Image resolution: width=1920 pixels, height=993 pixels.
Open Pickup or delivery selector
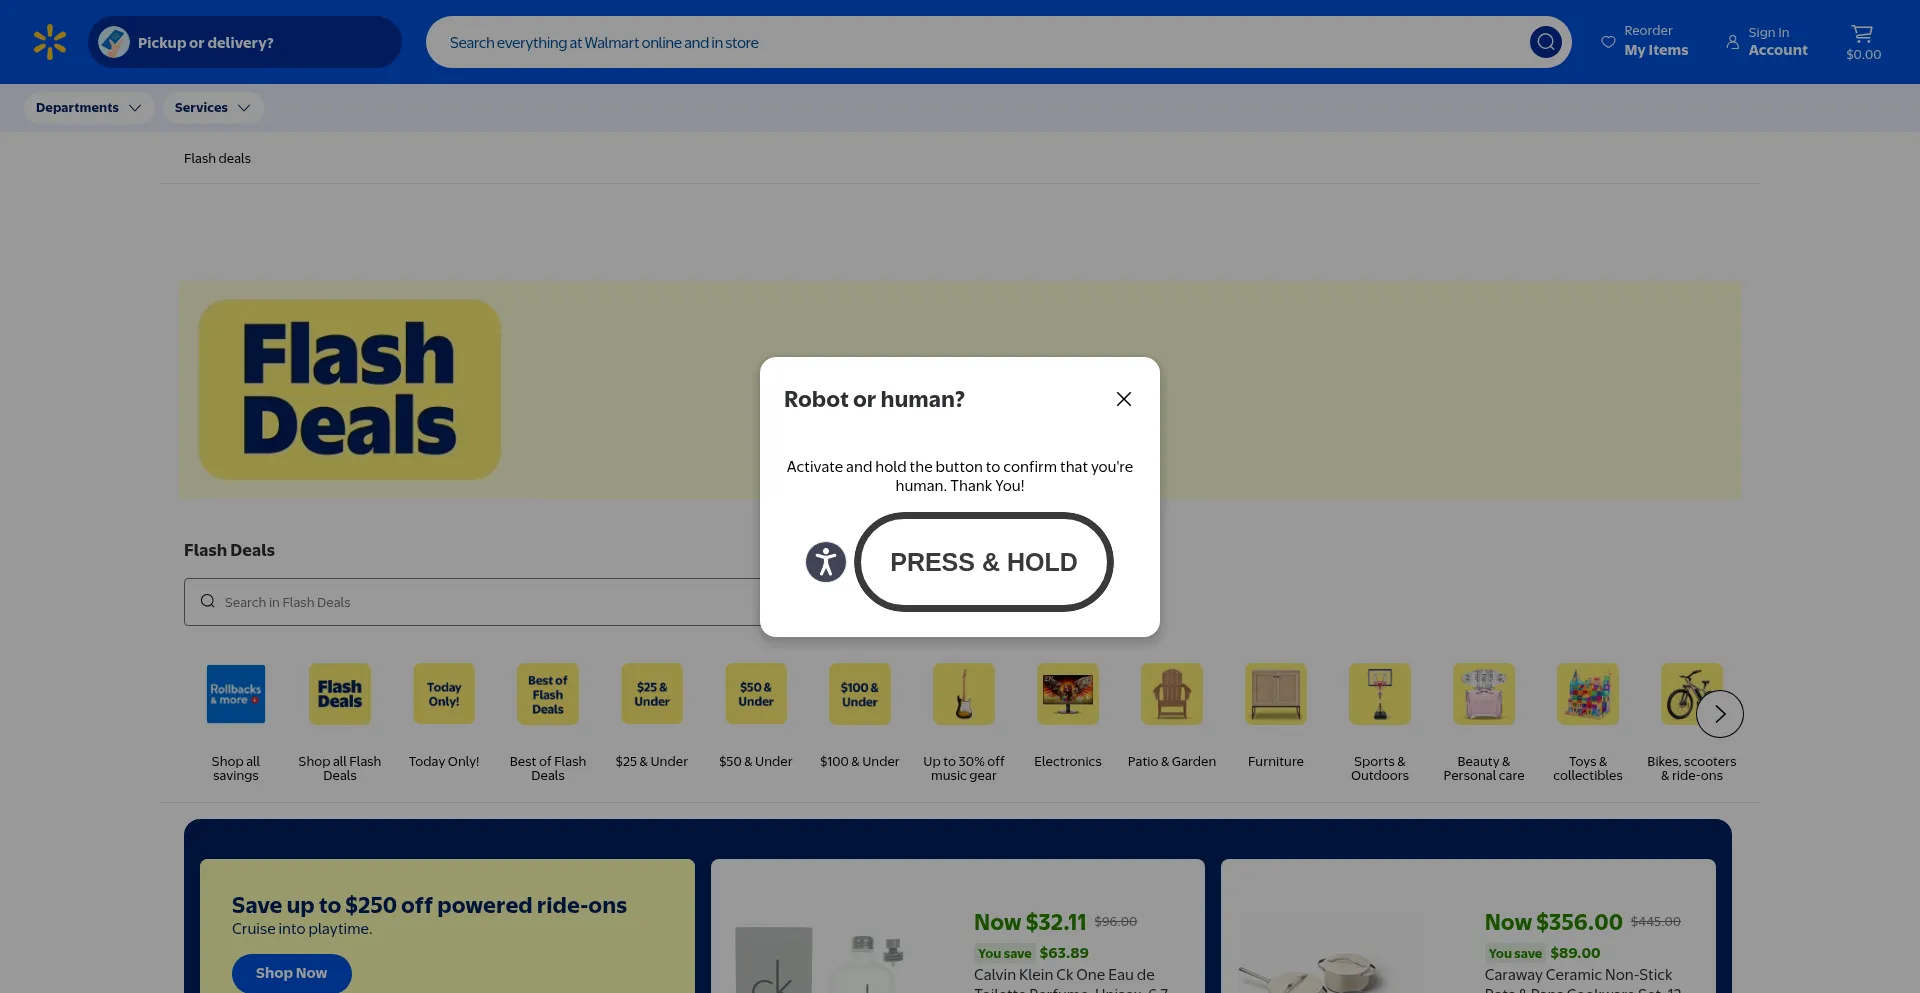pyautogui.click(x=245, y=42)
